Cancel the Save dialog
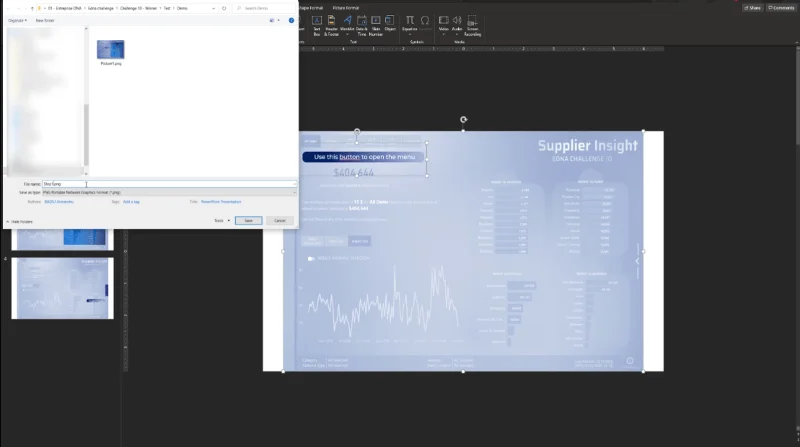 [x=280, y=220]
